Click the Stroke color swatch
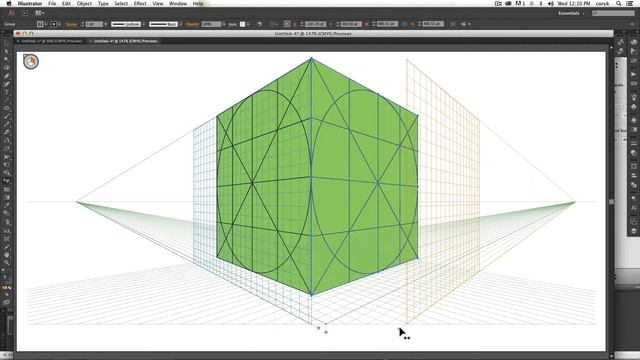Viewport: 640px width, 360px height. pos(54,24)
